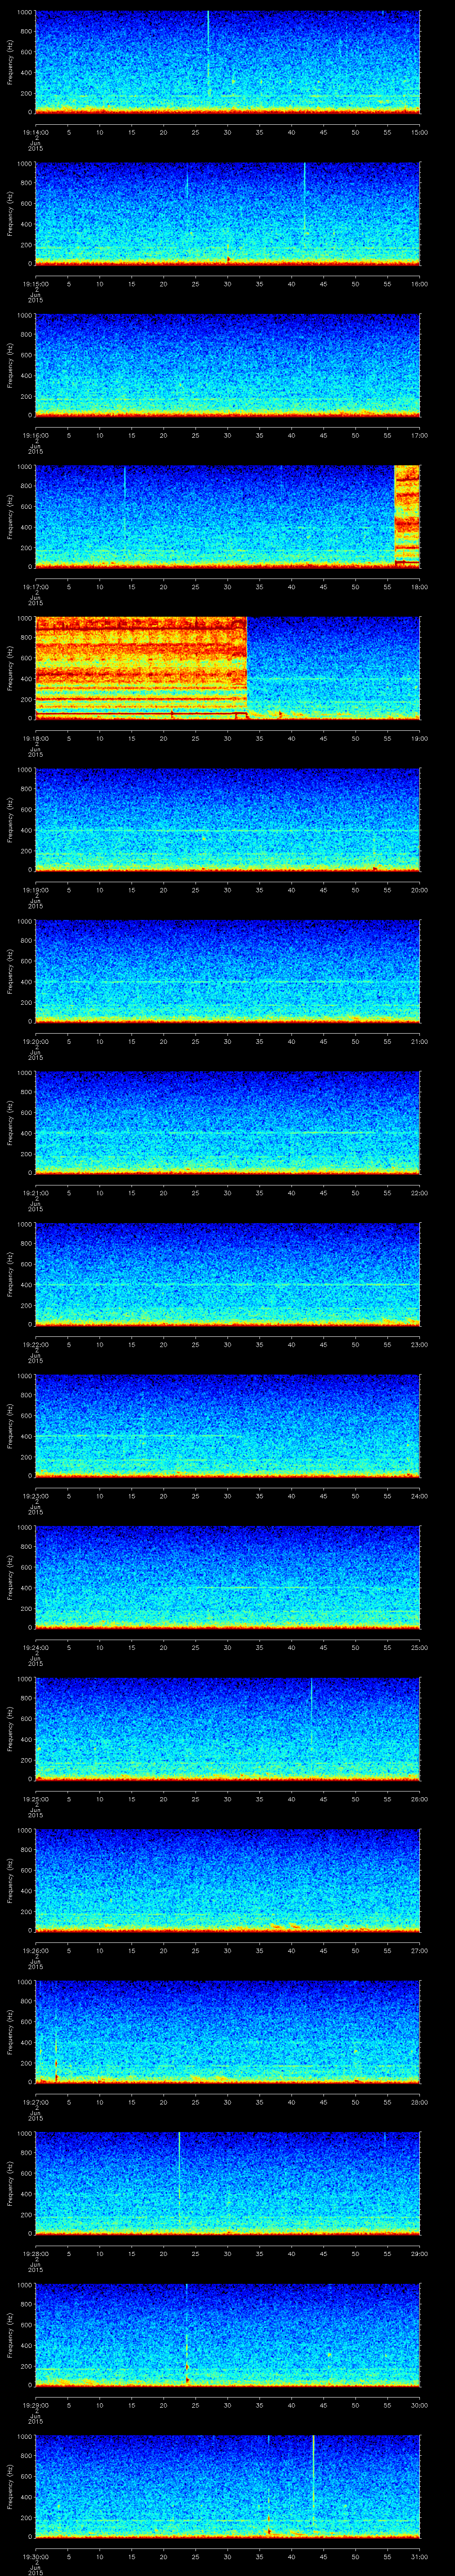Click the '19:30:00' start time label

click(35, 2556)
